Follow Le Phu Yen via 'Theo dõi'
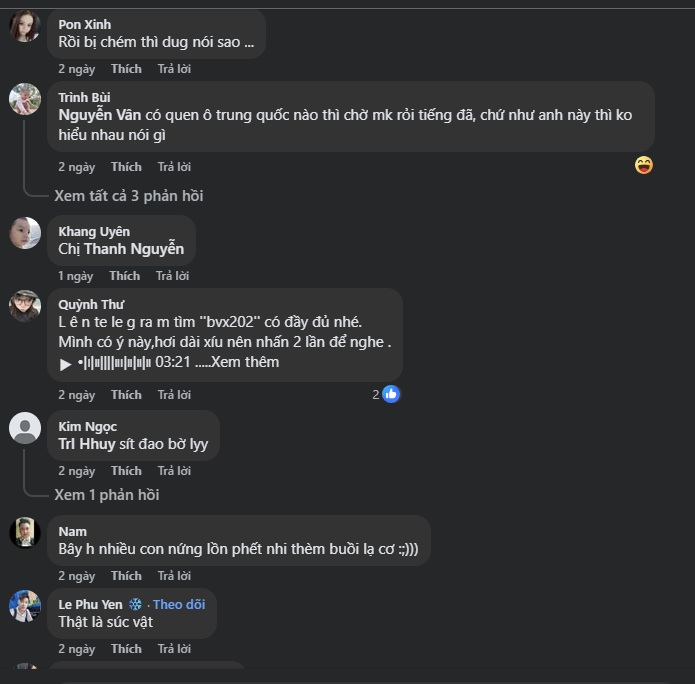The image size is (695, 684). [x=179, y=604]
